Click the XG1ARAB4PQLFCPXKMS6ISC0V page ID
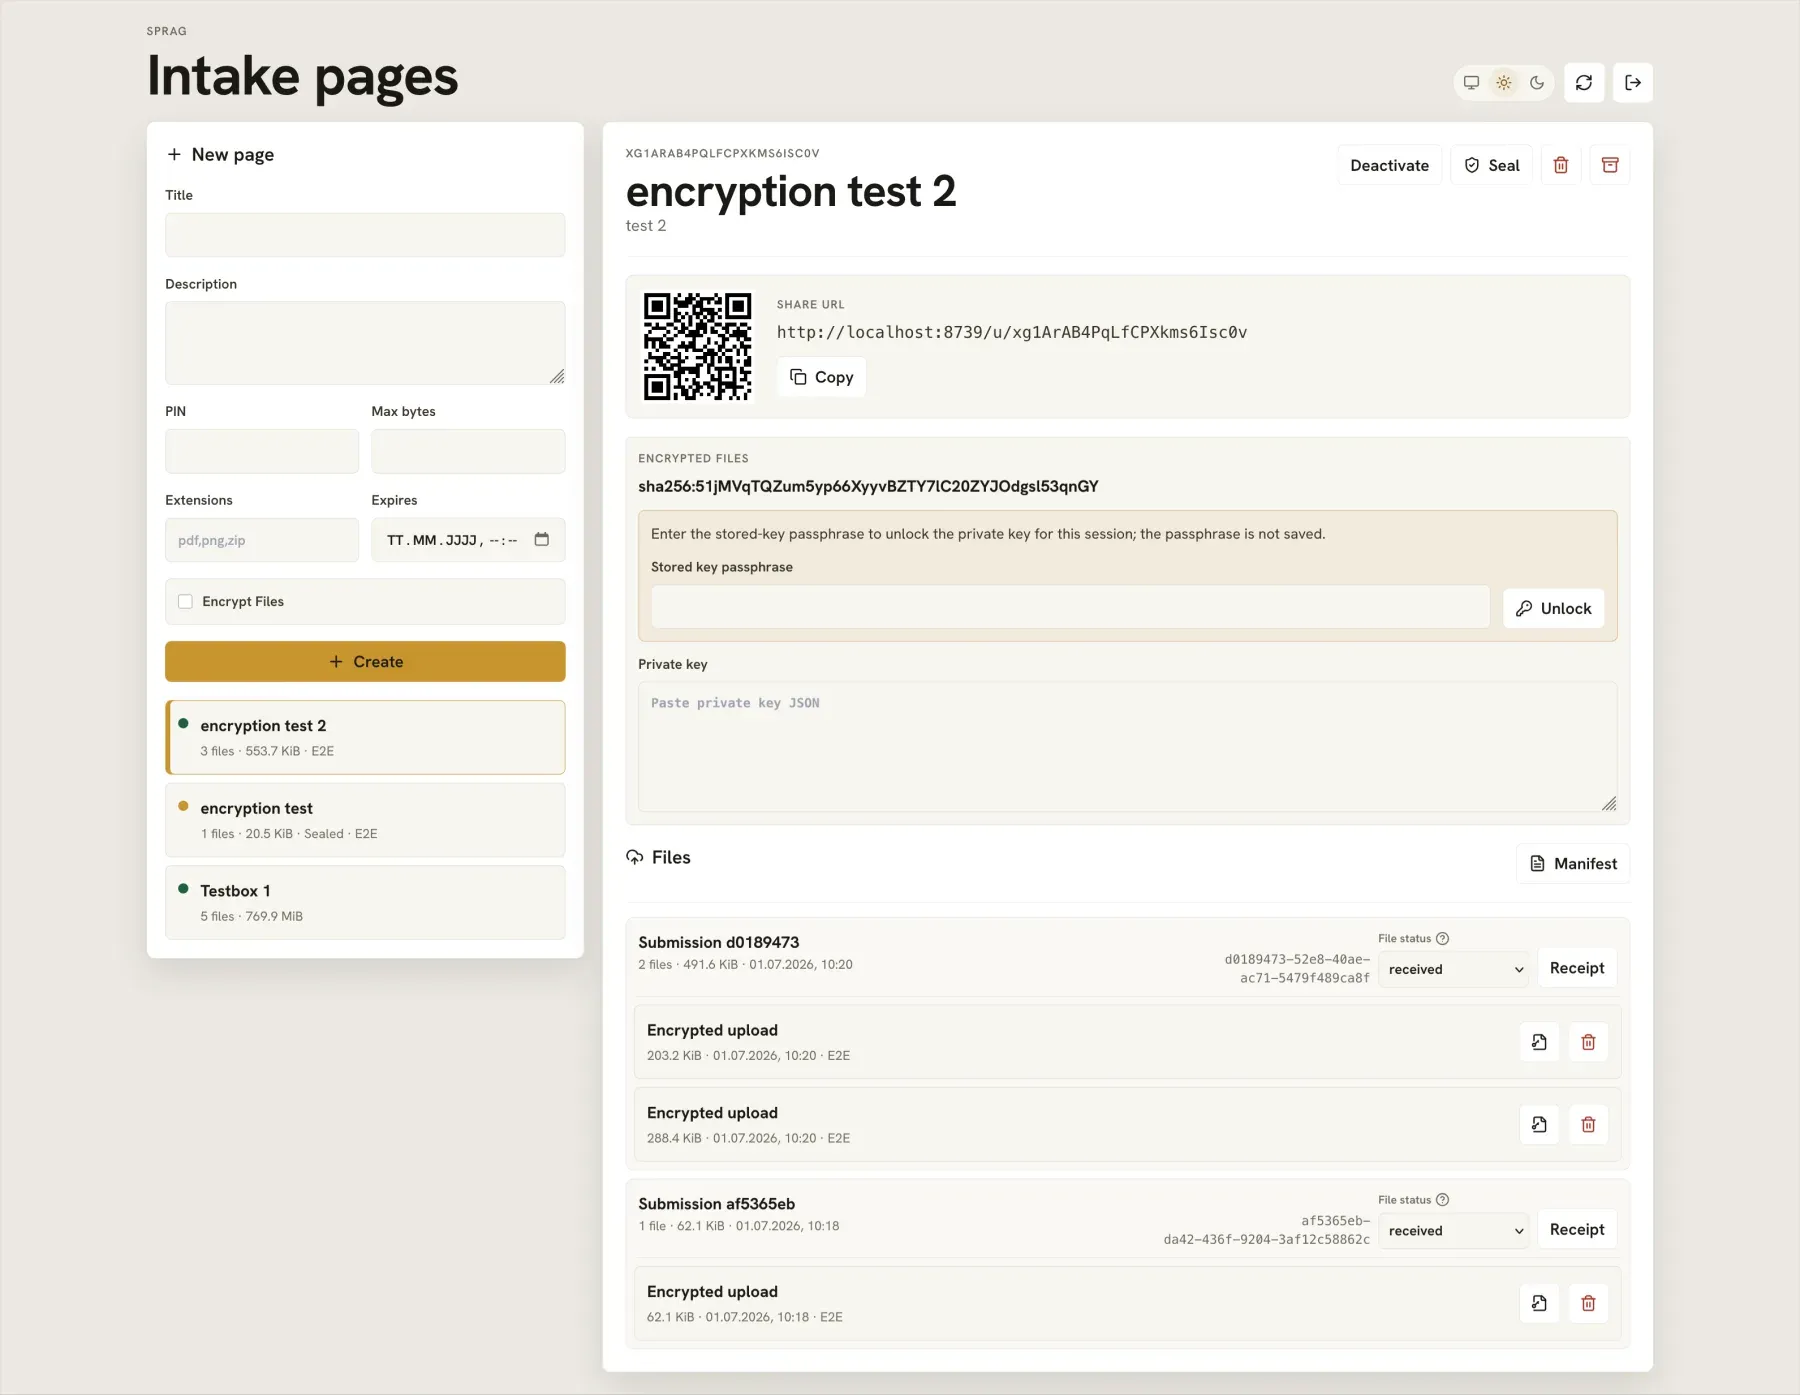Image resolution: width=1800 pixels, height=1395 pixels. tap(722, 153)
